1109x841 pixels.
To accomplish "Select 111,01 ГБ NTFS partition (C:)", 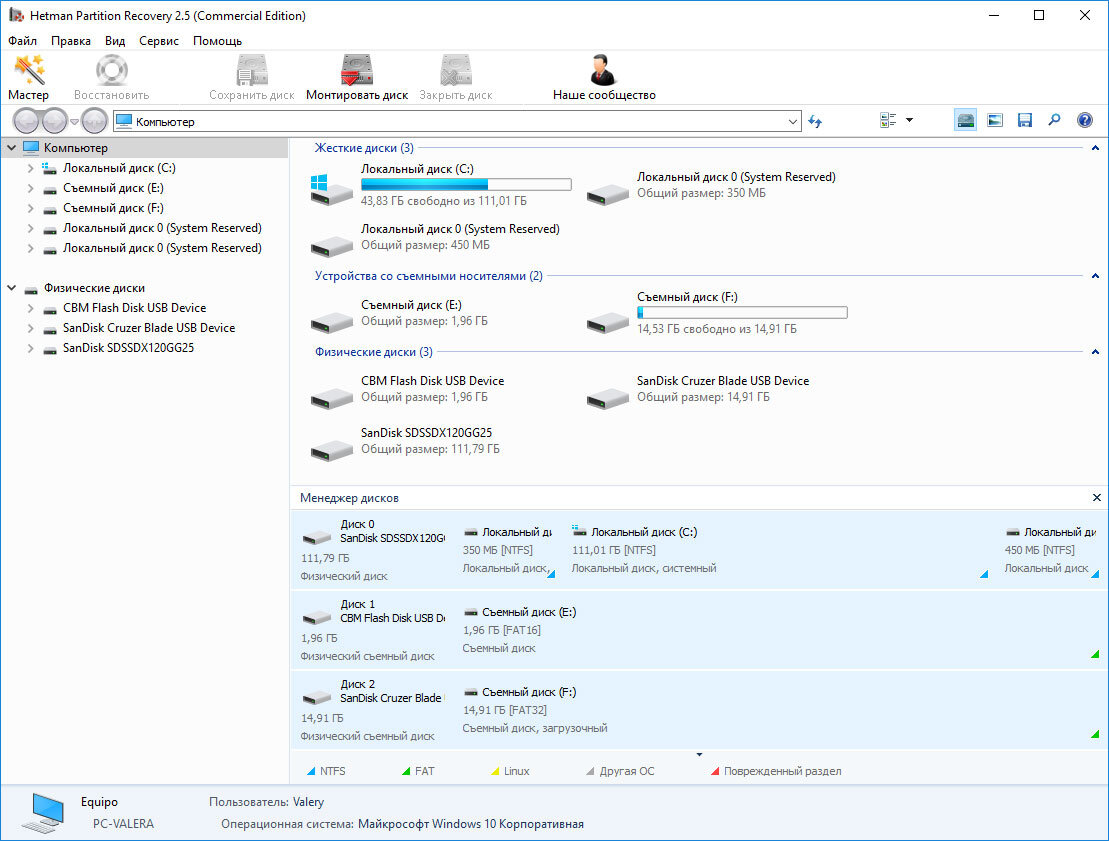I will (x=779, y=550).
